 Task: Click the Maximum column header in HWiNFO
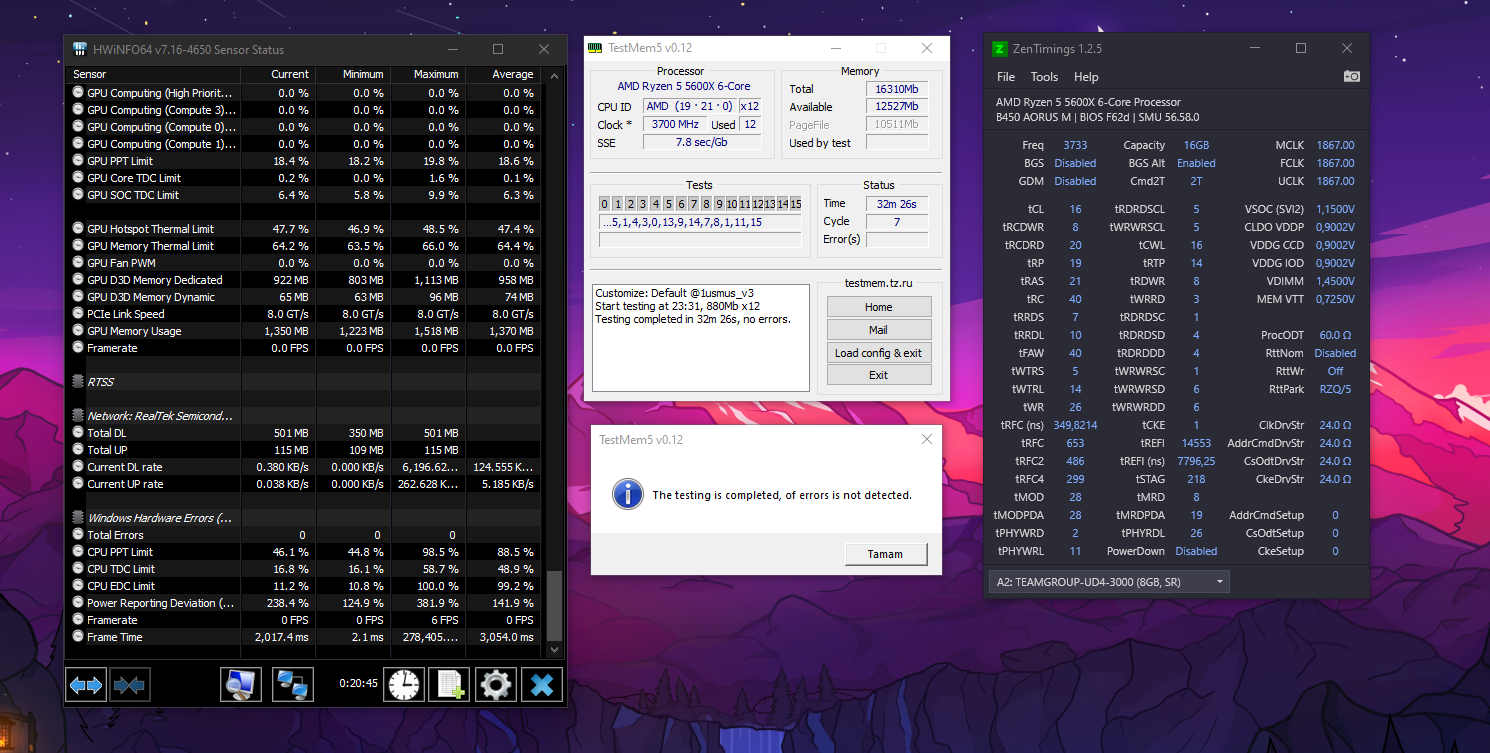pos(427,74)
